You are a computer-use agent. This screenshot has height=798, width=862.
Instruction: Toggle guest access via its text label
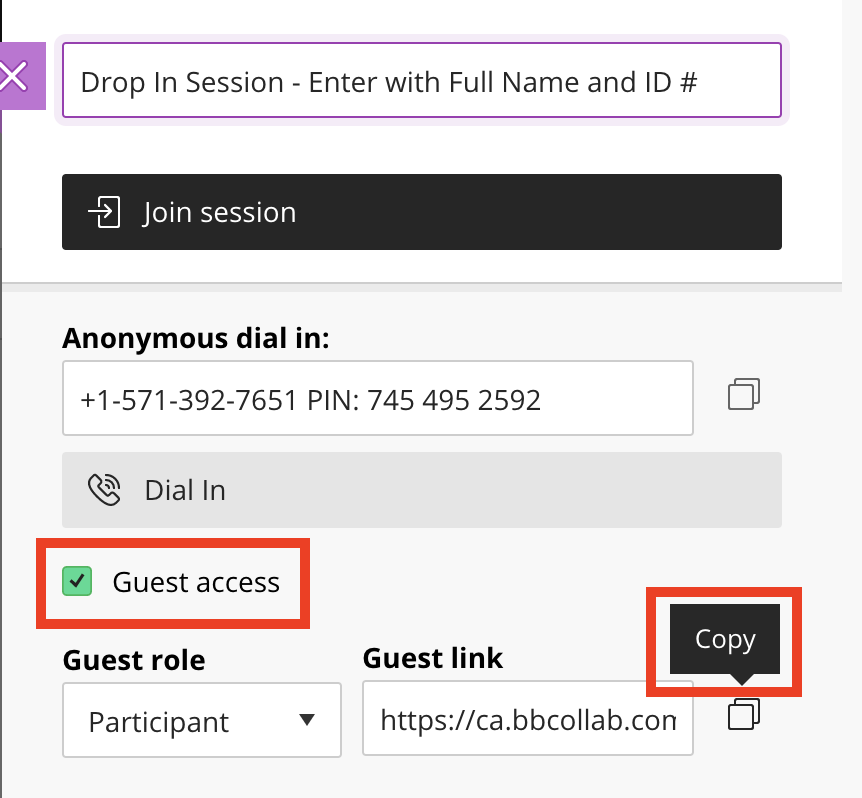click(x=196, y=582)
